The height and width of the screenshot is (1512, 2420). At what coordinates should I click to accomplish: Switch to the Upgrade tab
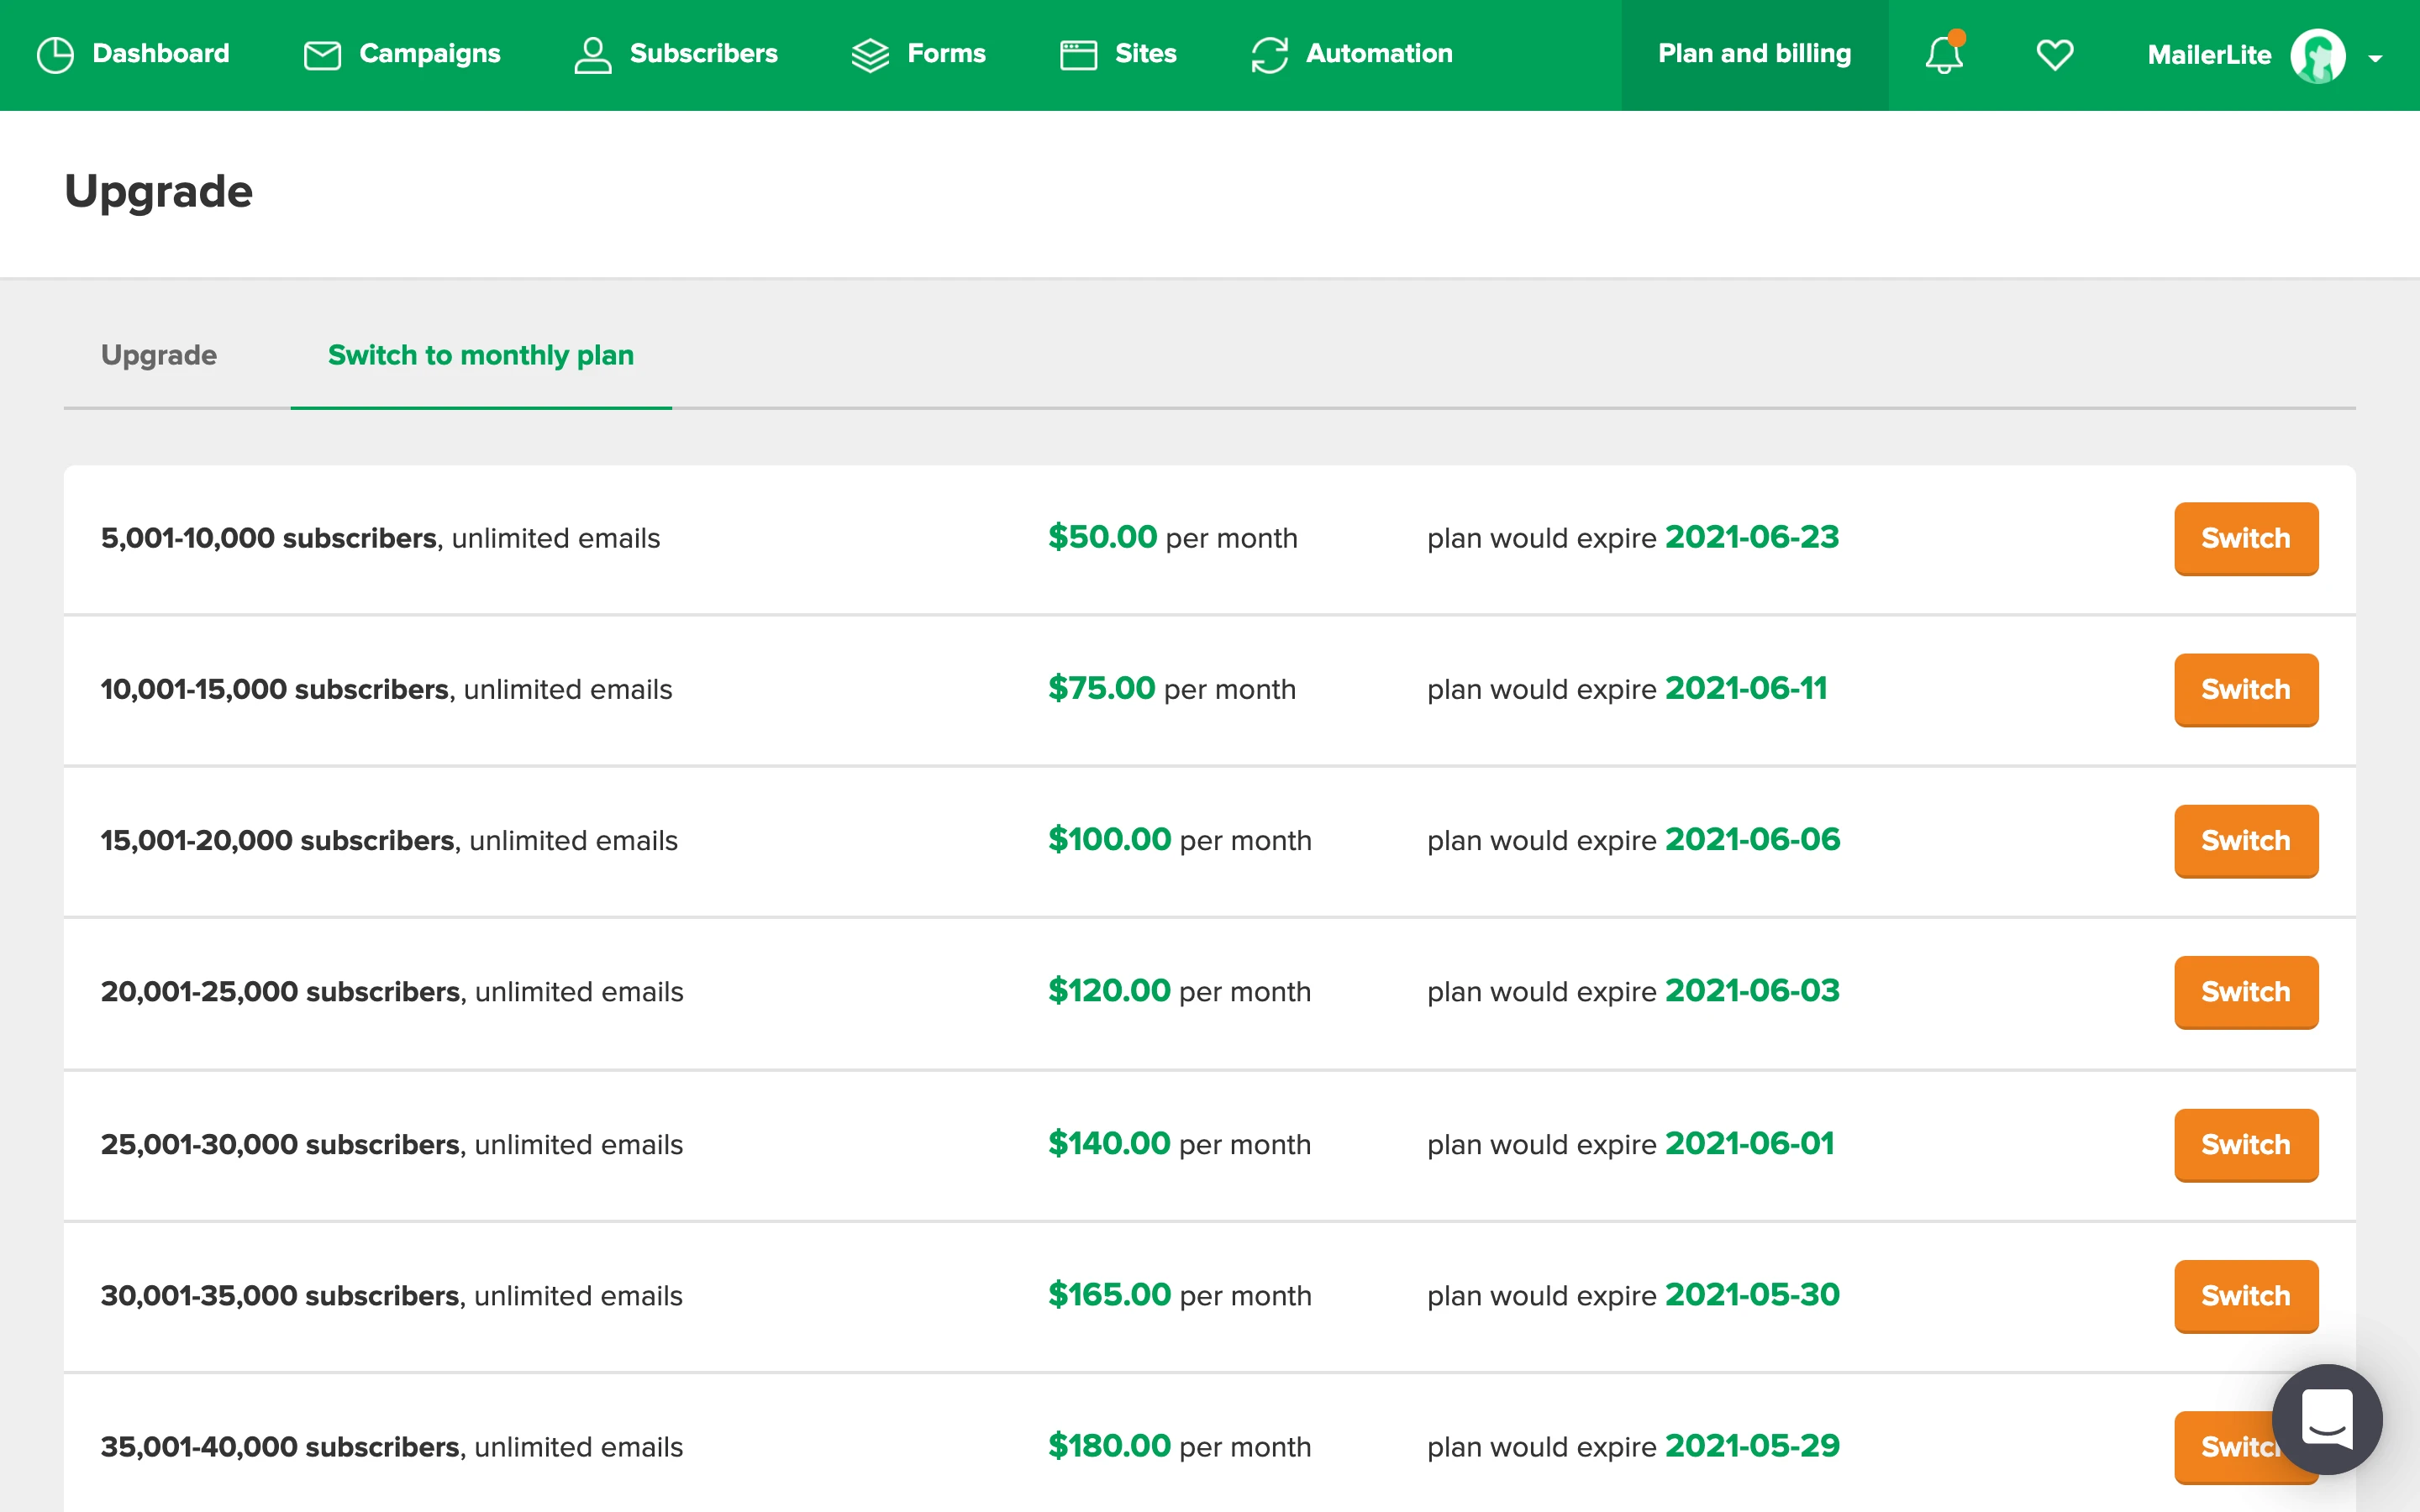(159, 355)
